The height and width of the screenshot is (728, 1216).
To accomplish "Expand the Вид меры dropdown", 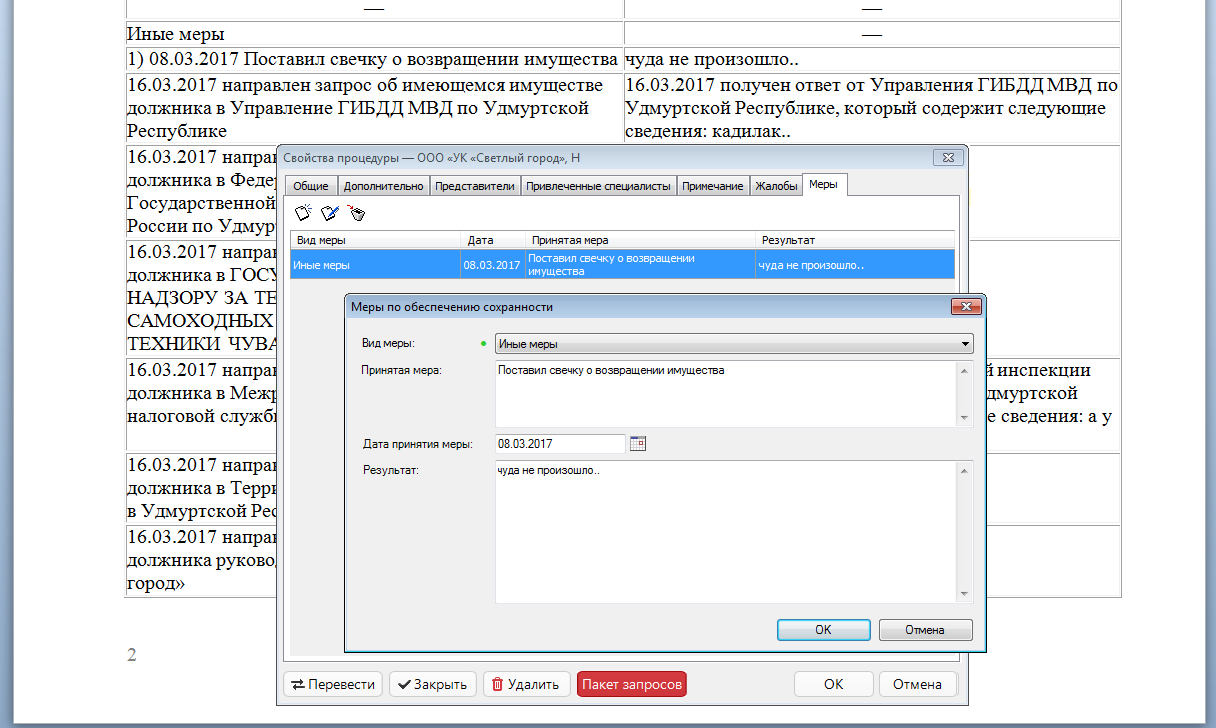I will click(965, 344).
